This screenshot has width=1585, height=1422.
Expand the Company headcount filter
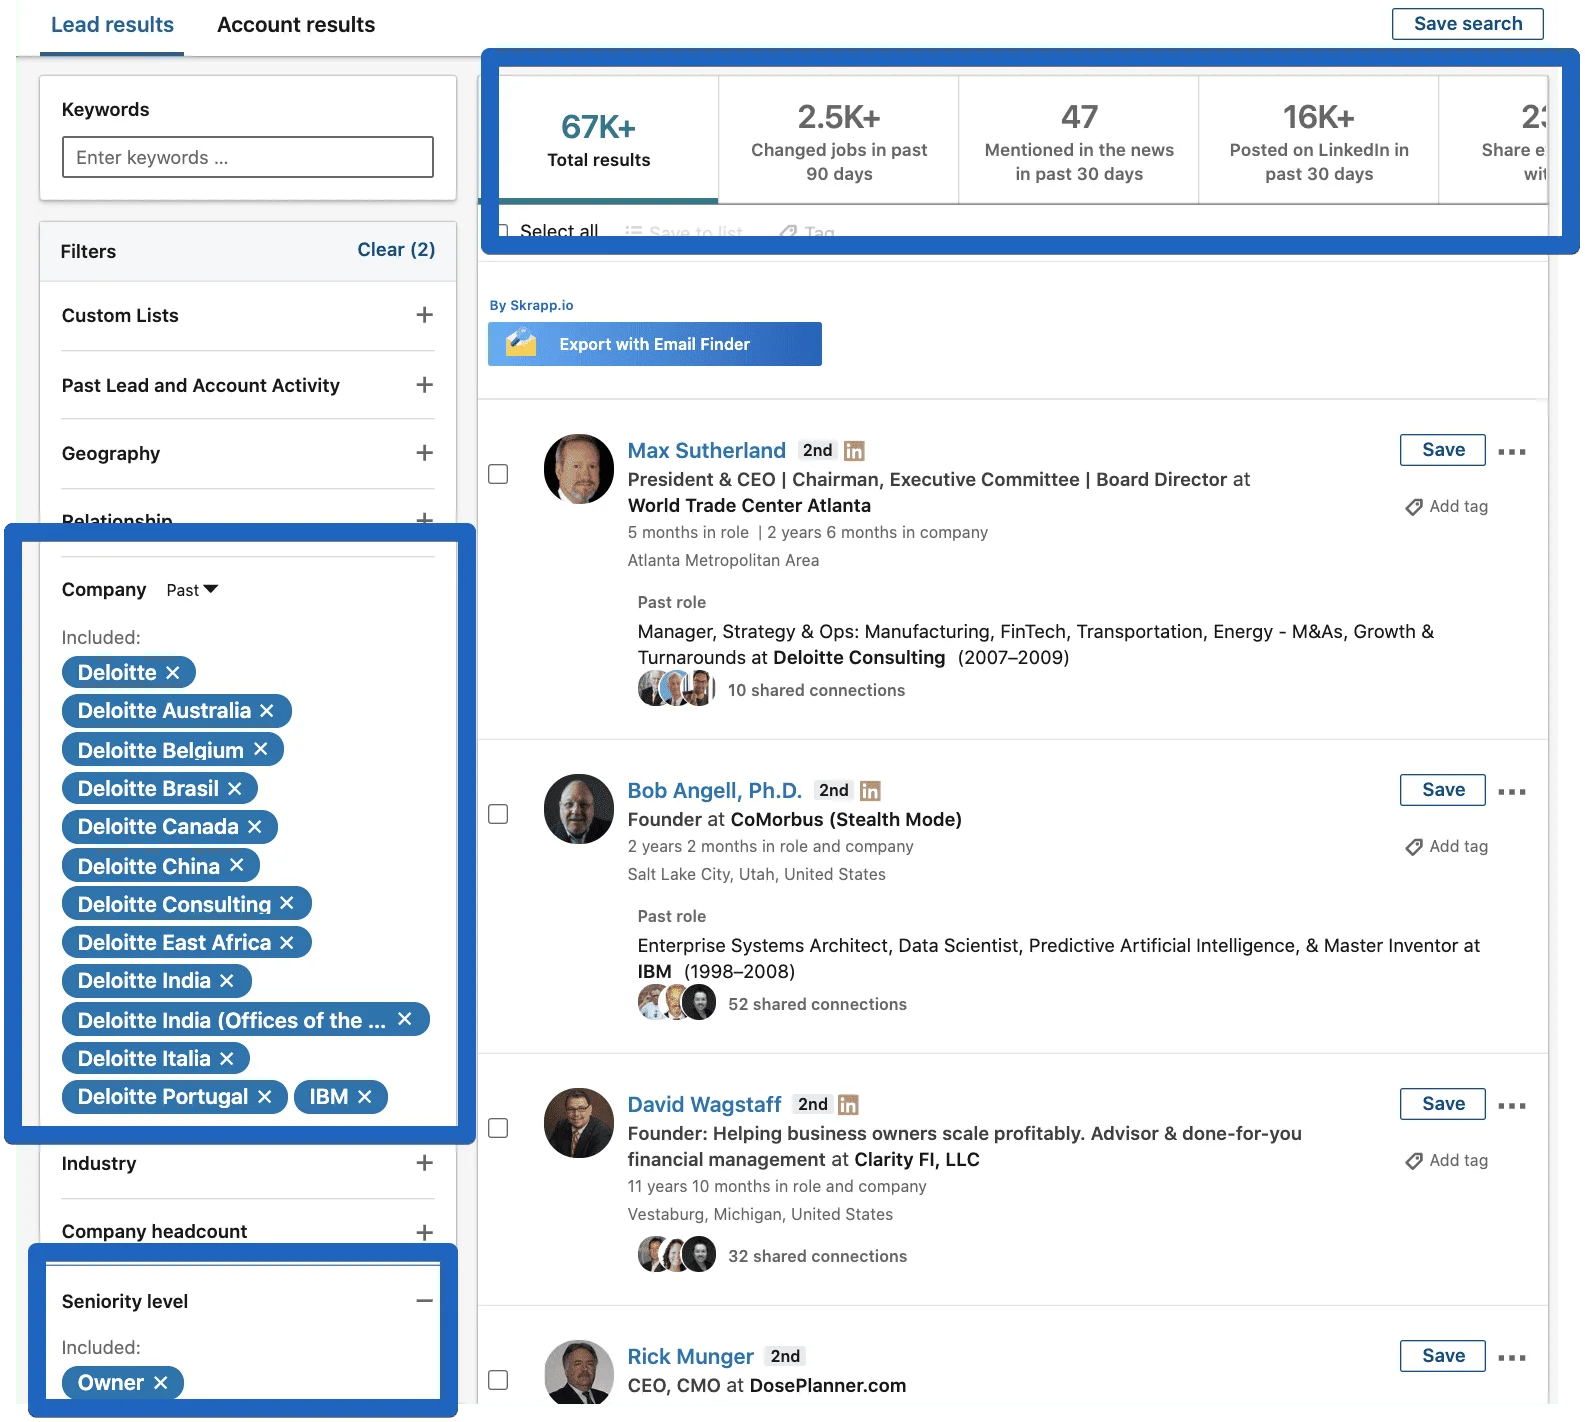click(x=424, y=1233)
